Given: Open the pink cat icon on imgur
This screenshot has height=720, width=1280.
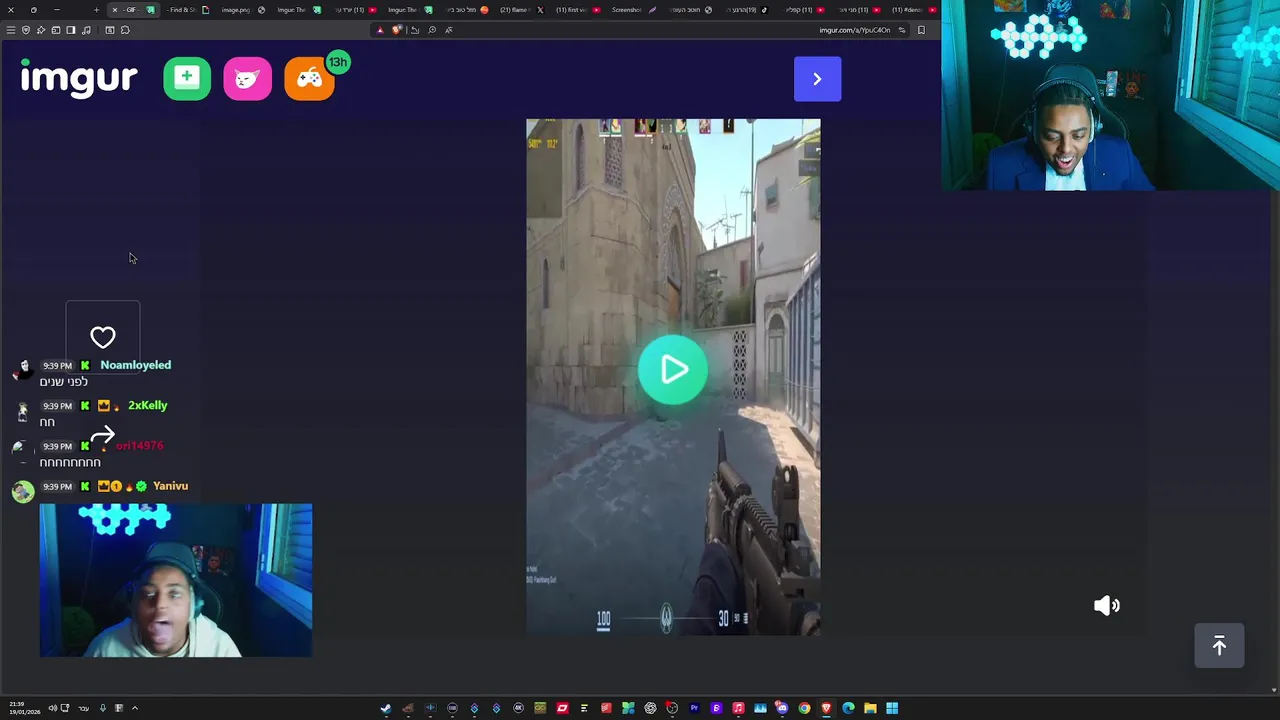Looking at the screenshot, I should point(248,79).
